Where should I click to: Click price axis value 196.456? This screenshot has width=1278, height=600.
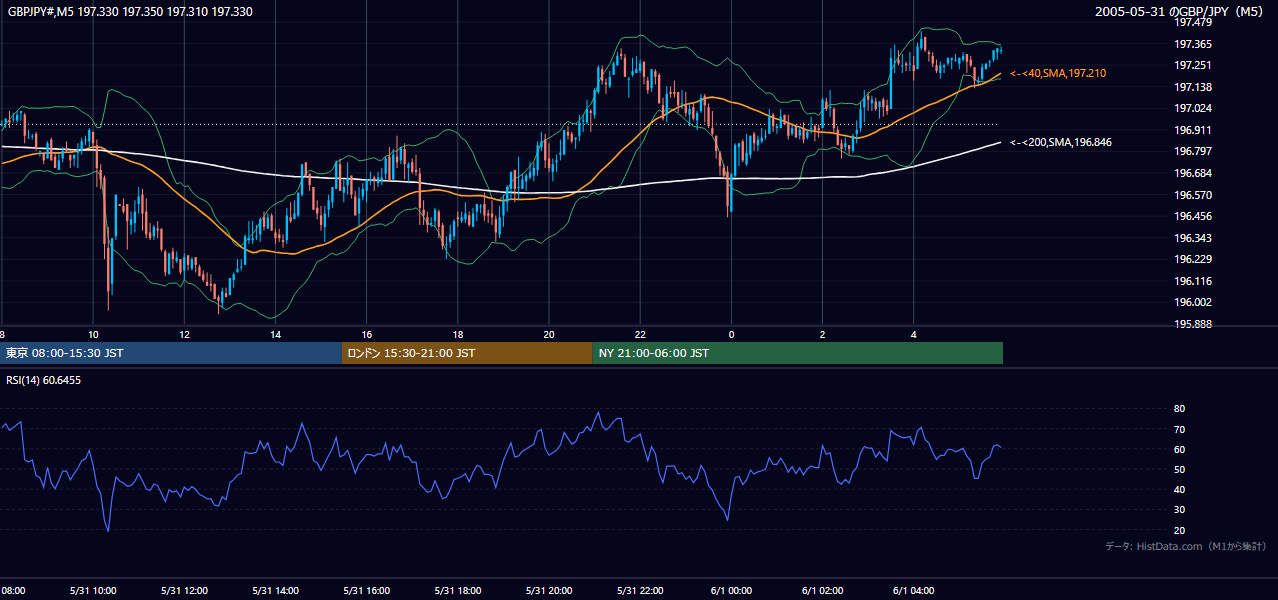tap(1192, 216)
